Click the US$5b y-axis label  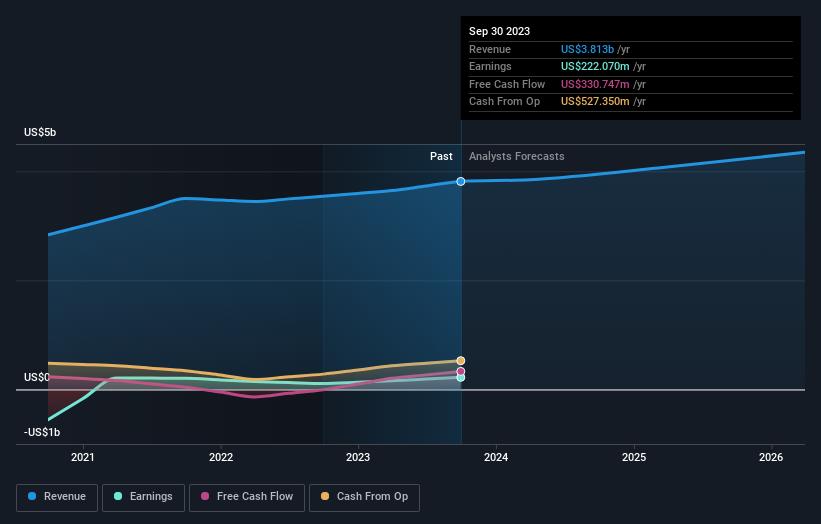point(40,132)
